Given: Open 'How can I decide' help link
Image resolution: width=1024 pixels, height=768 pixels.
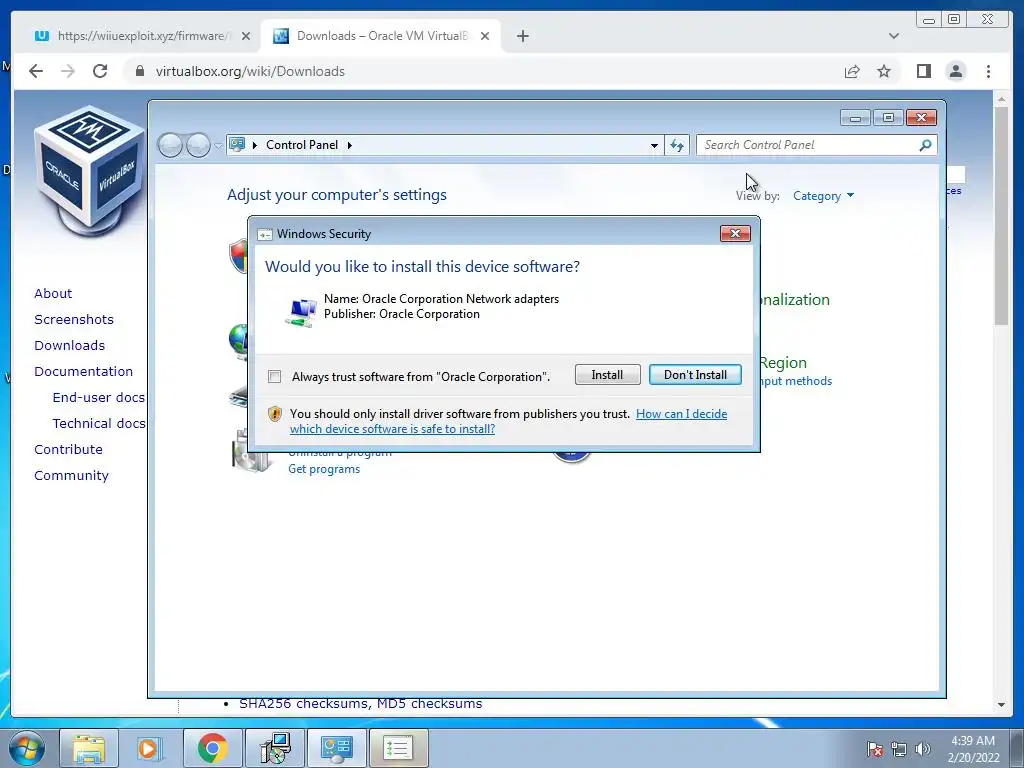Looking at the screenshot, I should [x=681, y=413].
